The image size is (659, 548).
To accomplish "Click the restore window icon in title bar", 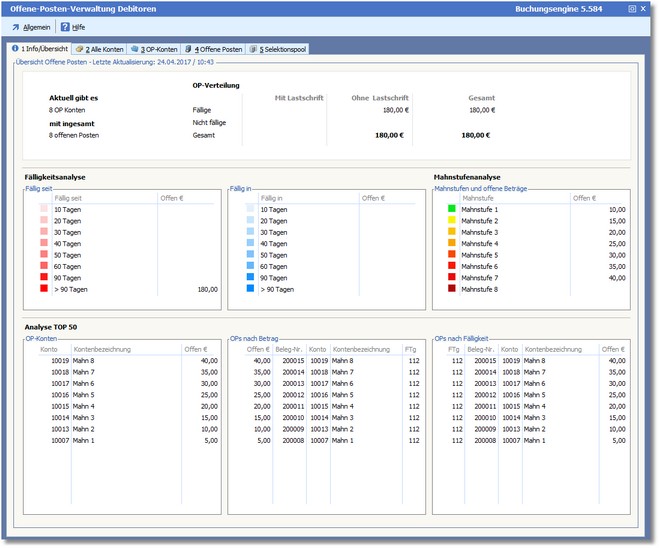I will tap(631, 8).
